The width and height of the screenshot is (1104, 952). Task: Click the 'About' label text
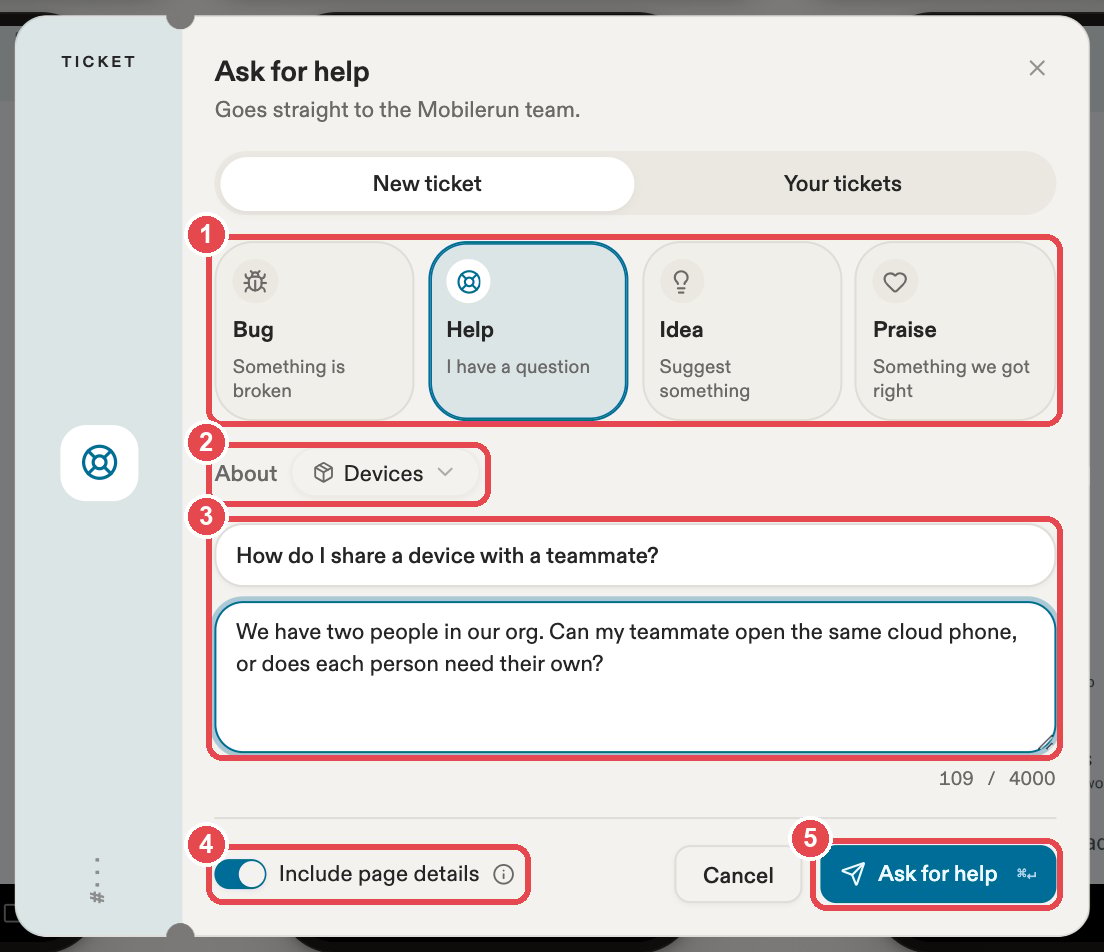(x=246, y=473)
